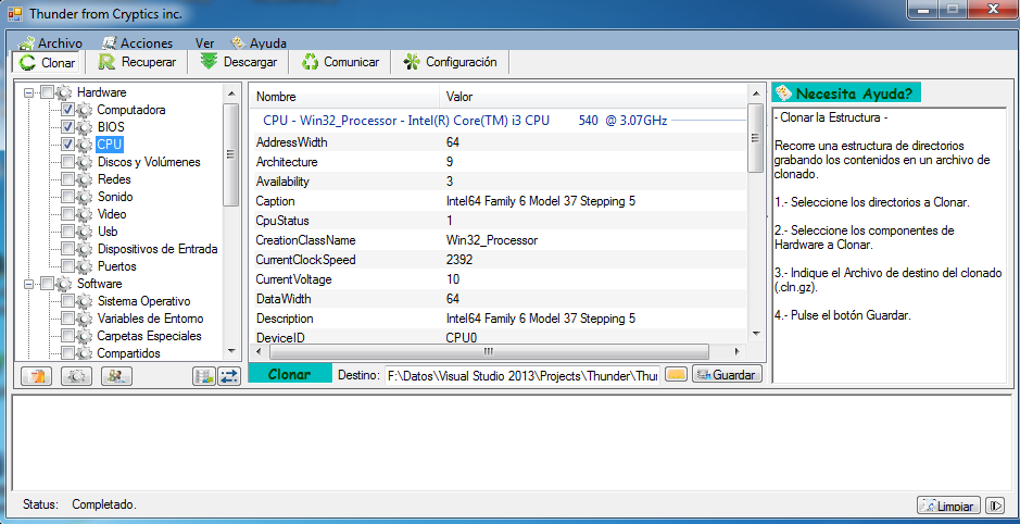Image resolution: width=1020 pixels, height=524 pixels.
Task: Click the gear icon button below the tree
Action: pos(77,376)
